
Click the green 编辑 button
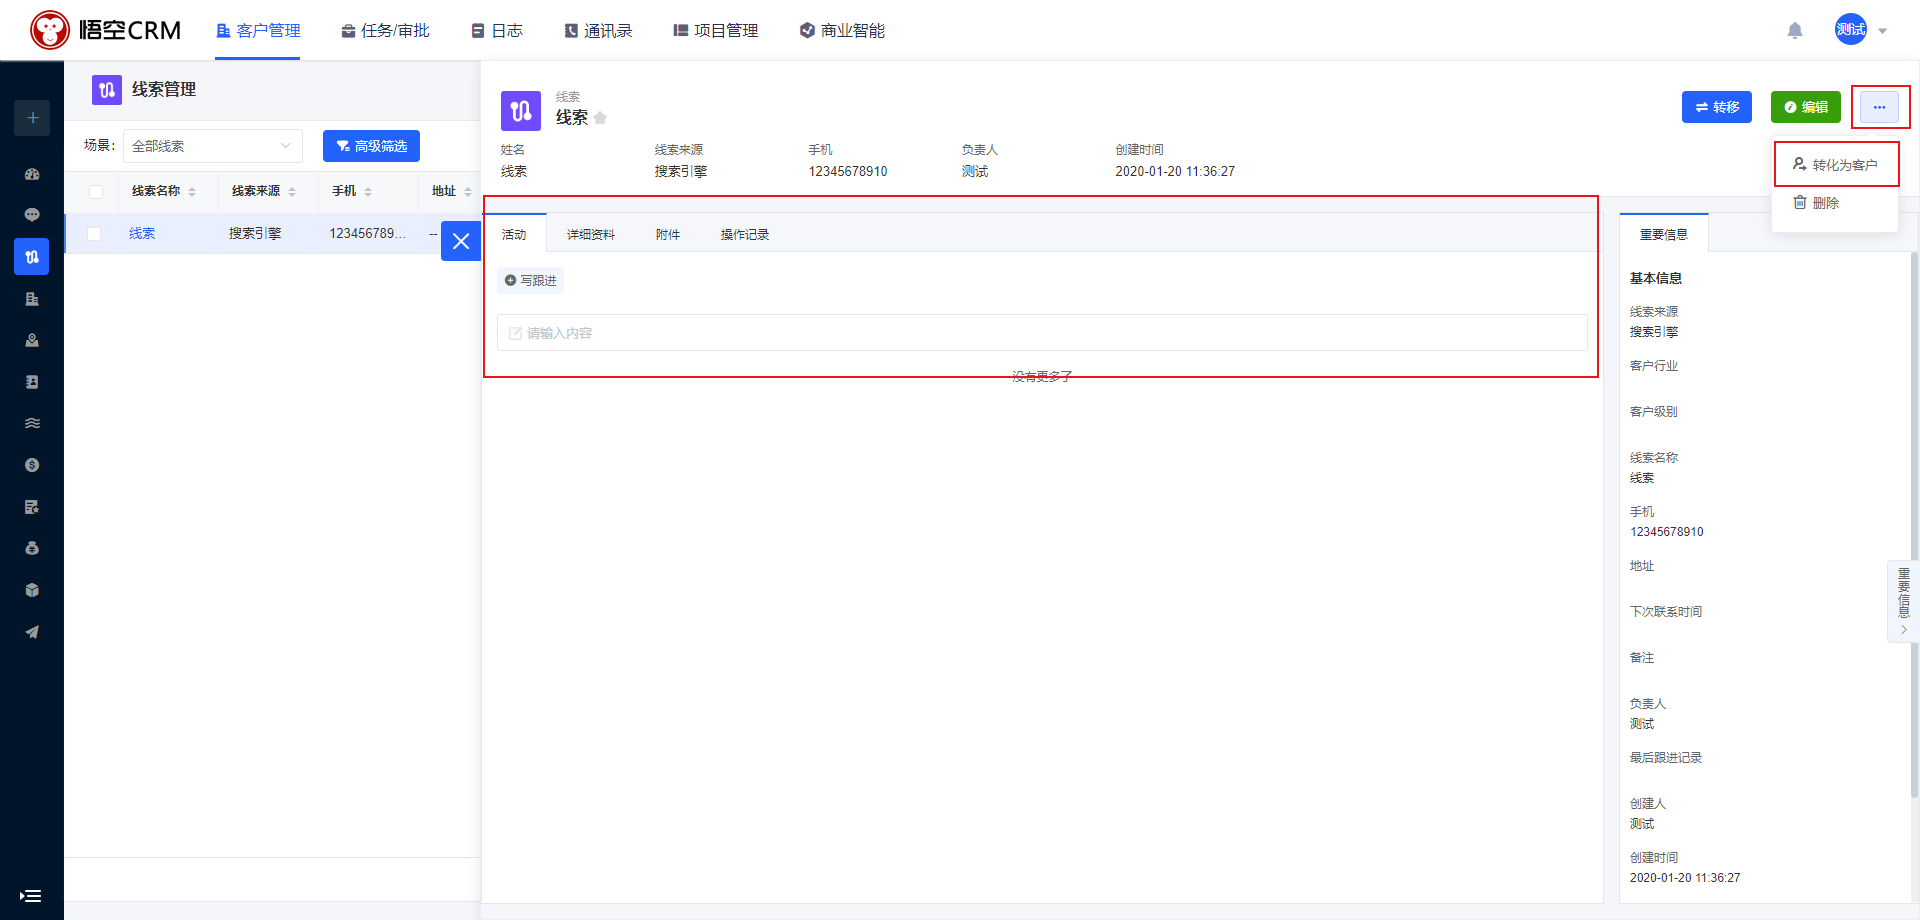(x=1805, y=107)
